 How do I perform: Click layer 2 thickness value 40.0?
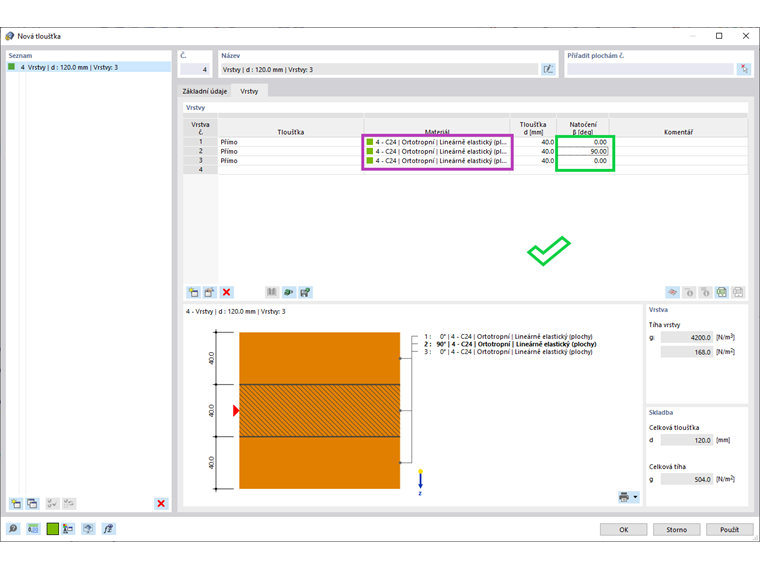click(533, 151)
